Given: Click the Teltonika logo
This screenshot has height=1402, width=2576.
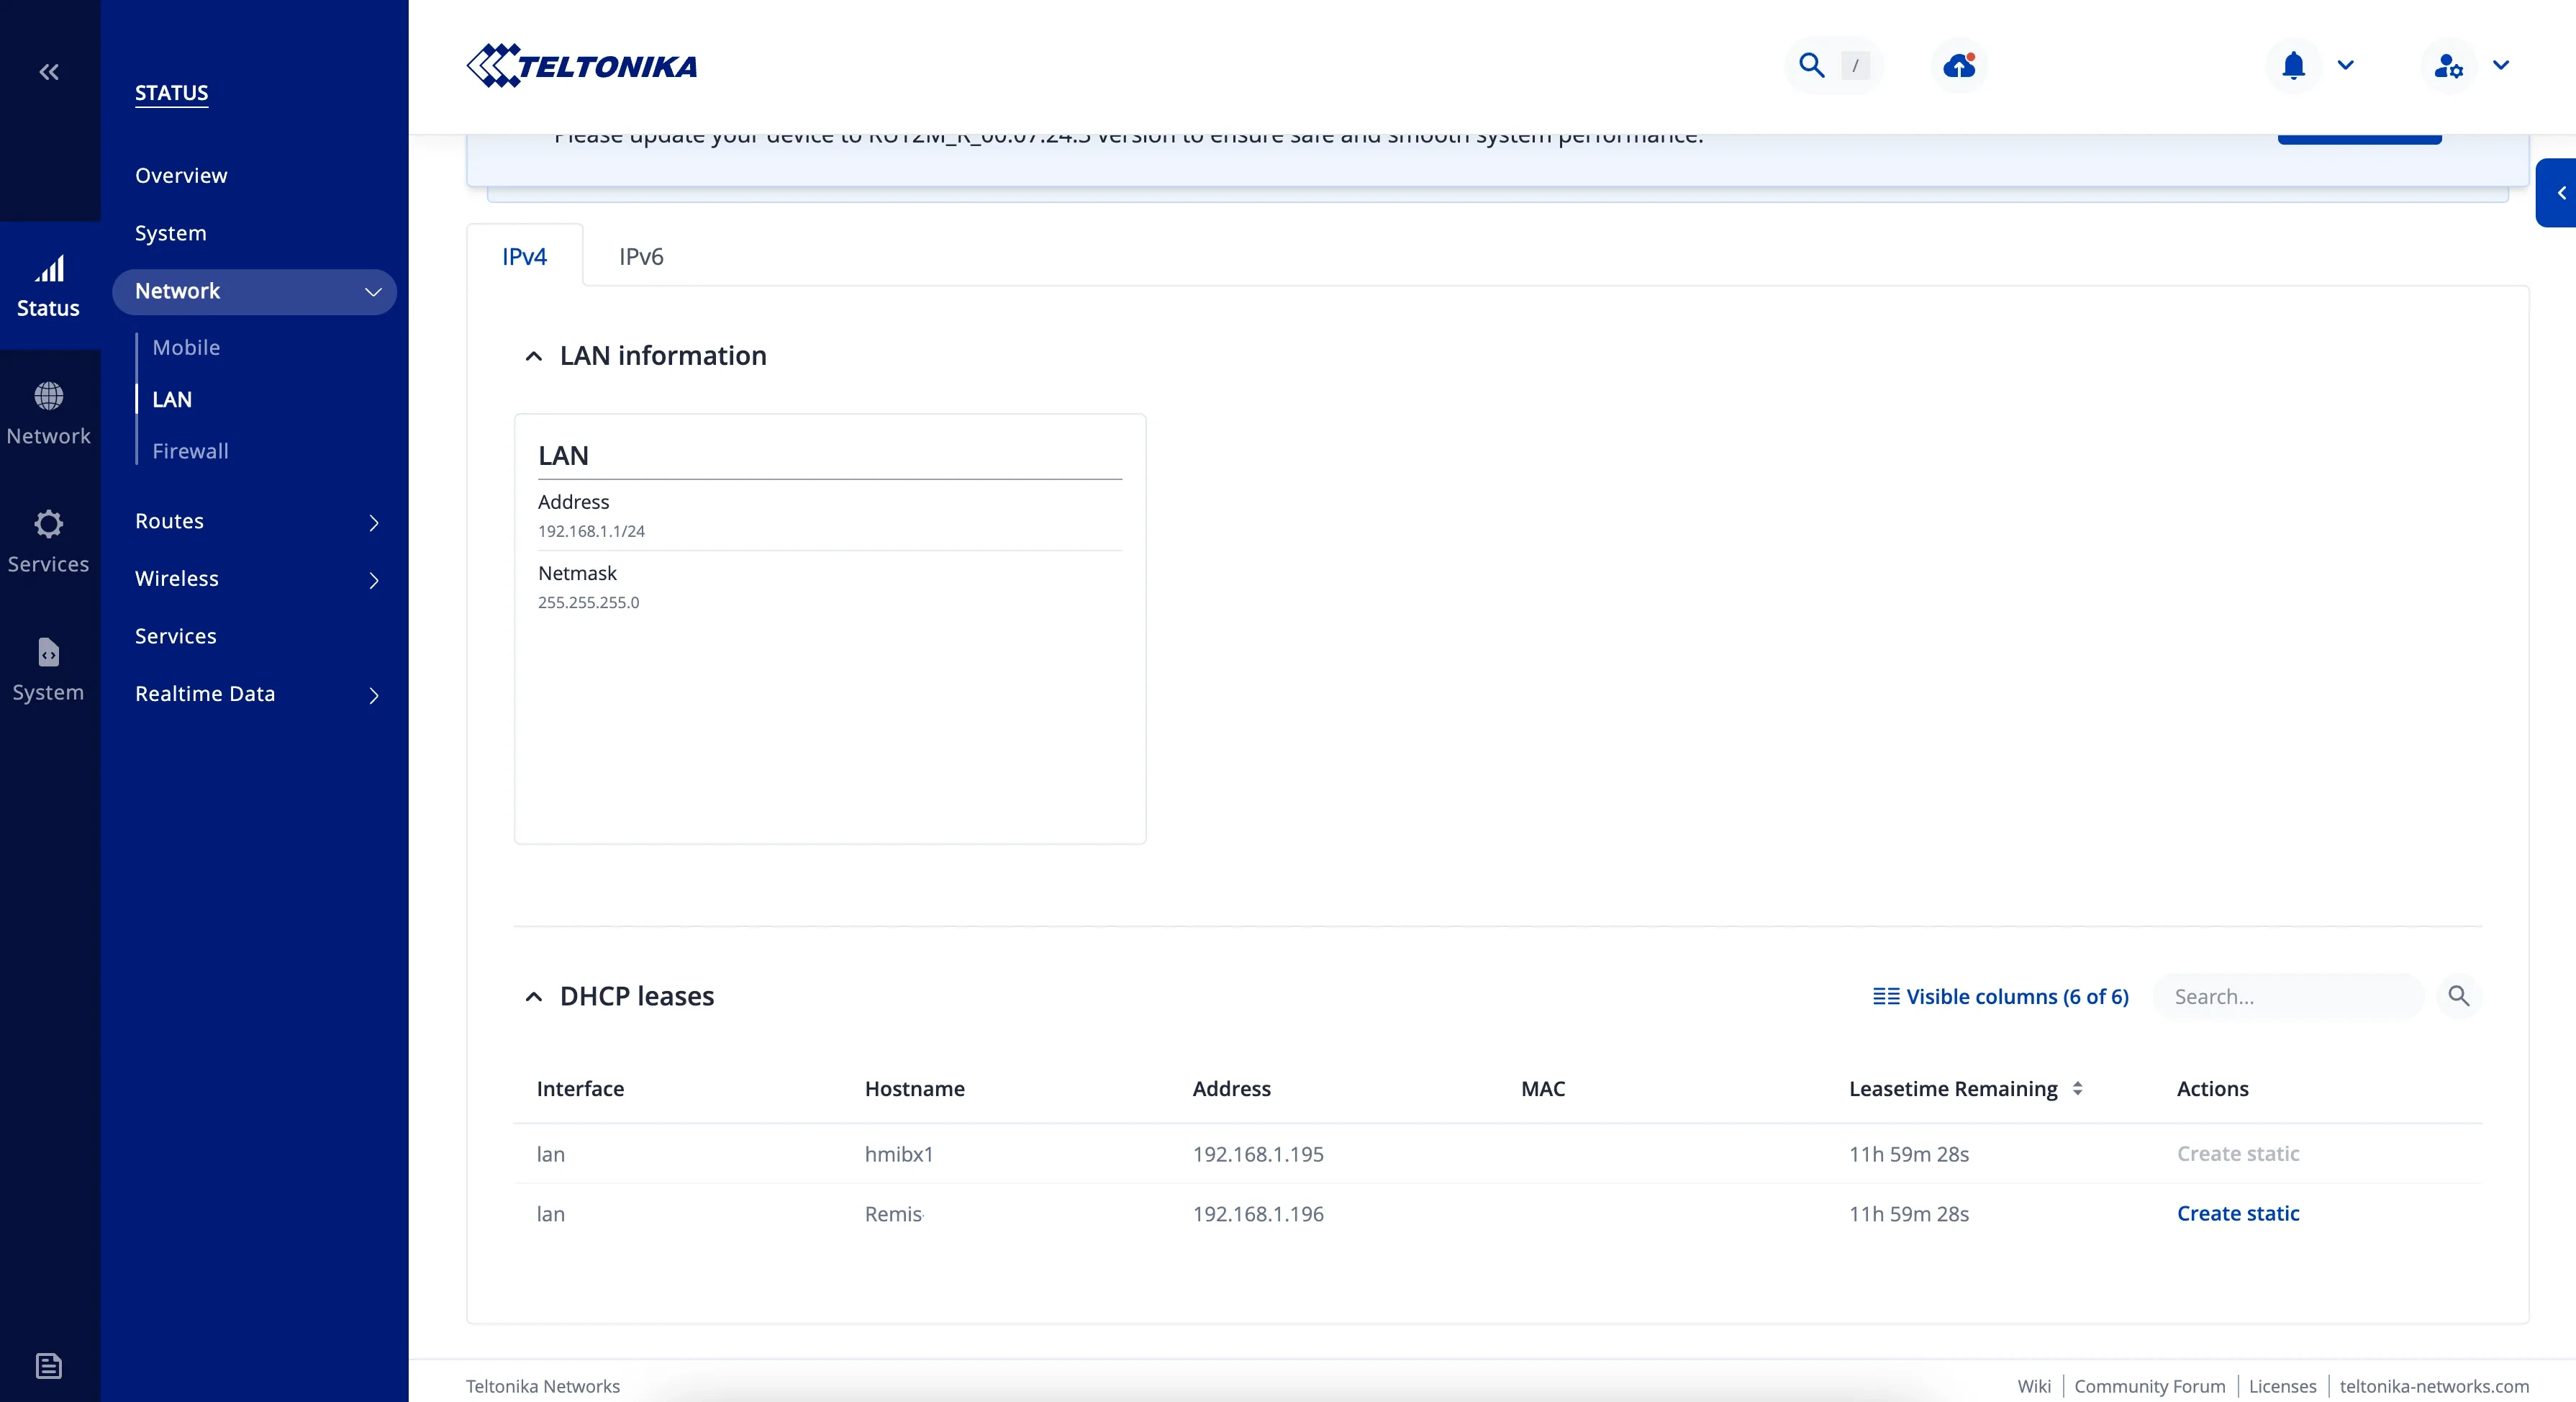Looking at the screenshot, I should coord(582,66).
